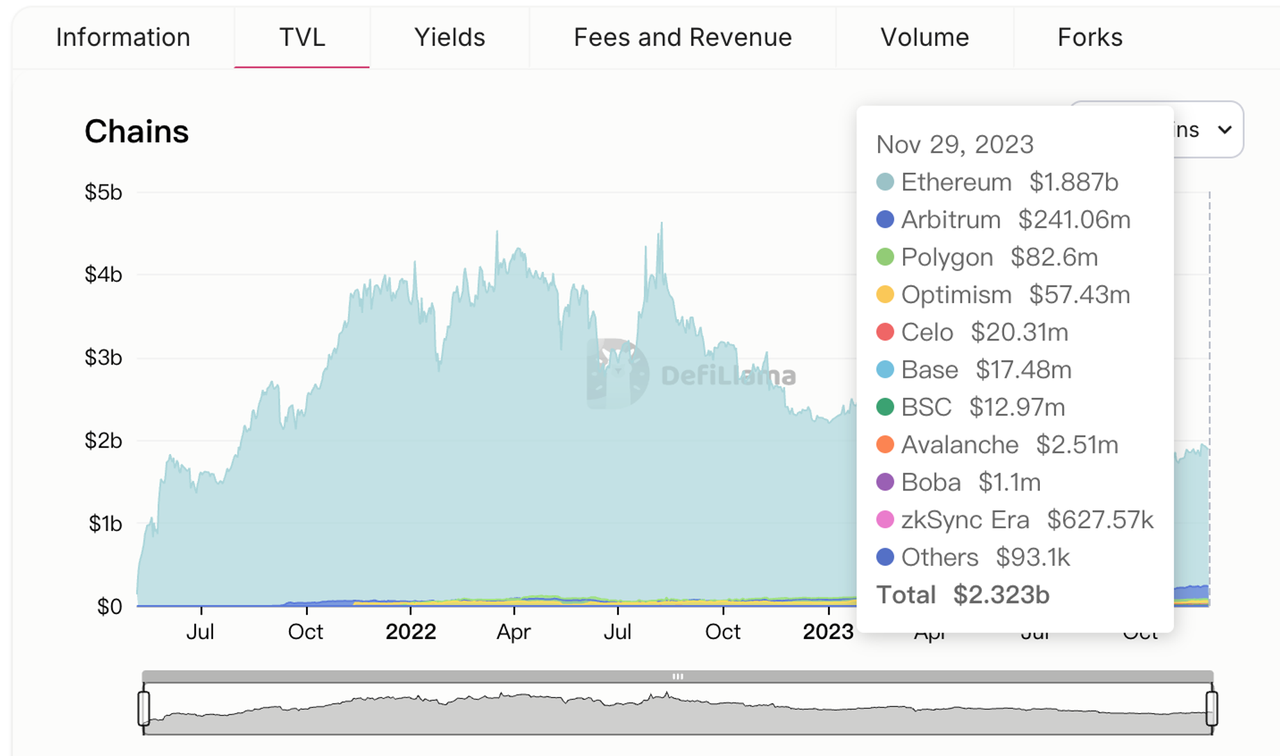Go to the Volume tab
This screenshot has height=756, width=1280.
(x=924, y=38)
